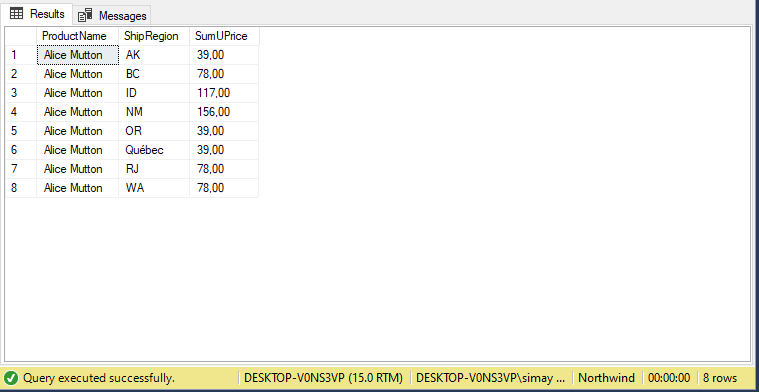Click Alice Mutton cell in Québec row
This screenshot has width=759, height=392.
(77, 150)
